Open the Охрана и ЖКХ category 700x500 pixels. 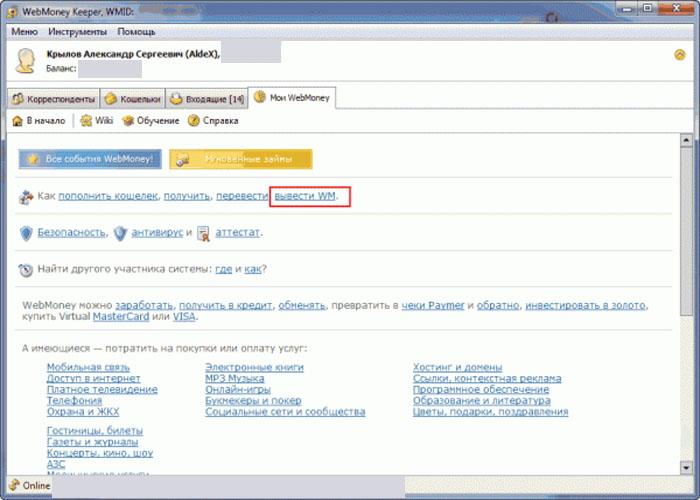(83, 412)
